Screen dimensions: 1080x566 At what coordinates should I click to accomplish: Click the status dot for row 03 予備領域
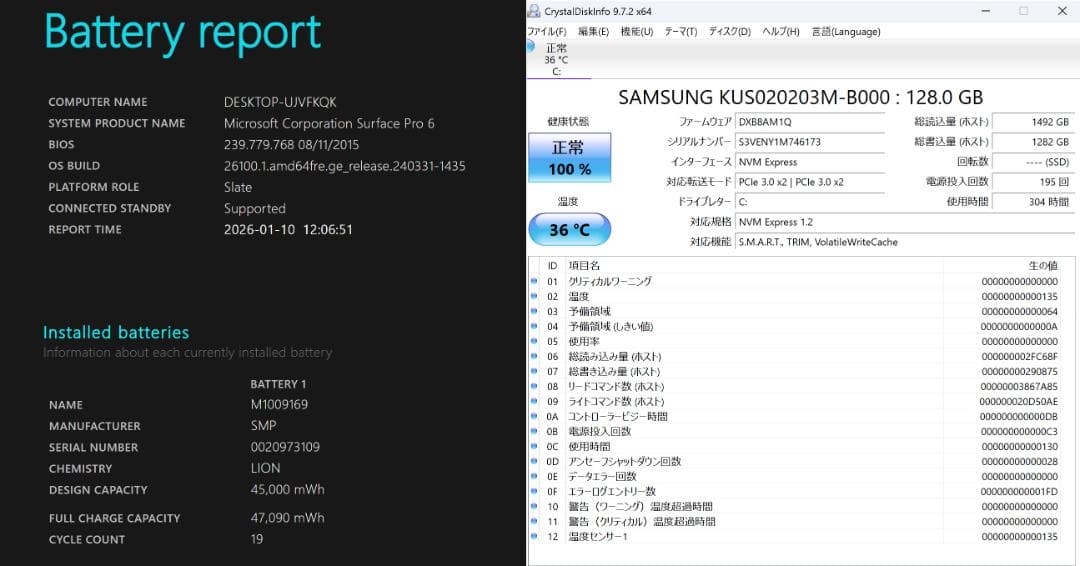pyautogui.click(x=534, y=311)
